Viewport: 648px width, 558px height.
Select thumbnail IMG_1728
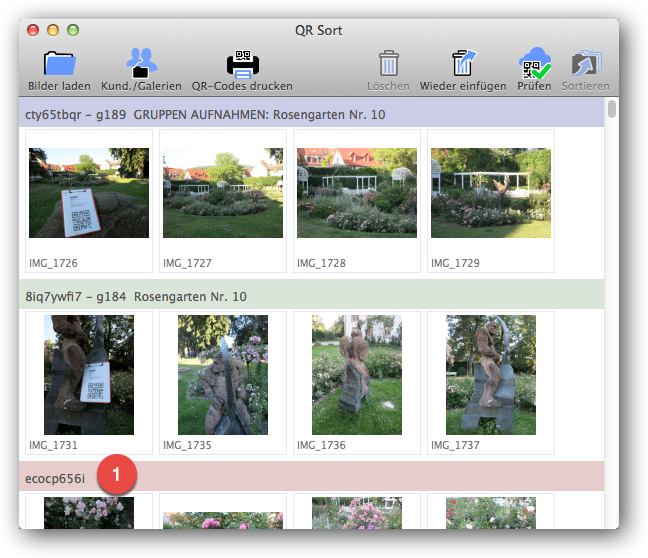[357, 193]
